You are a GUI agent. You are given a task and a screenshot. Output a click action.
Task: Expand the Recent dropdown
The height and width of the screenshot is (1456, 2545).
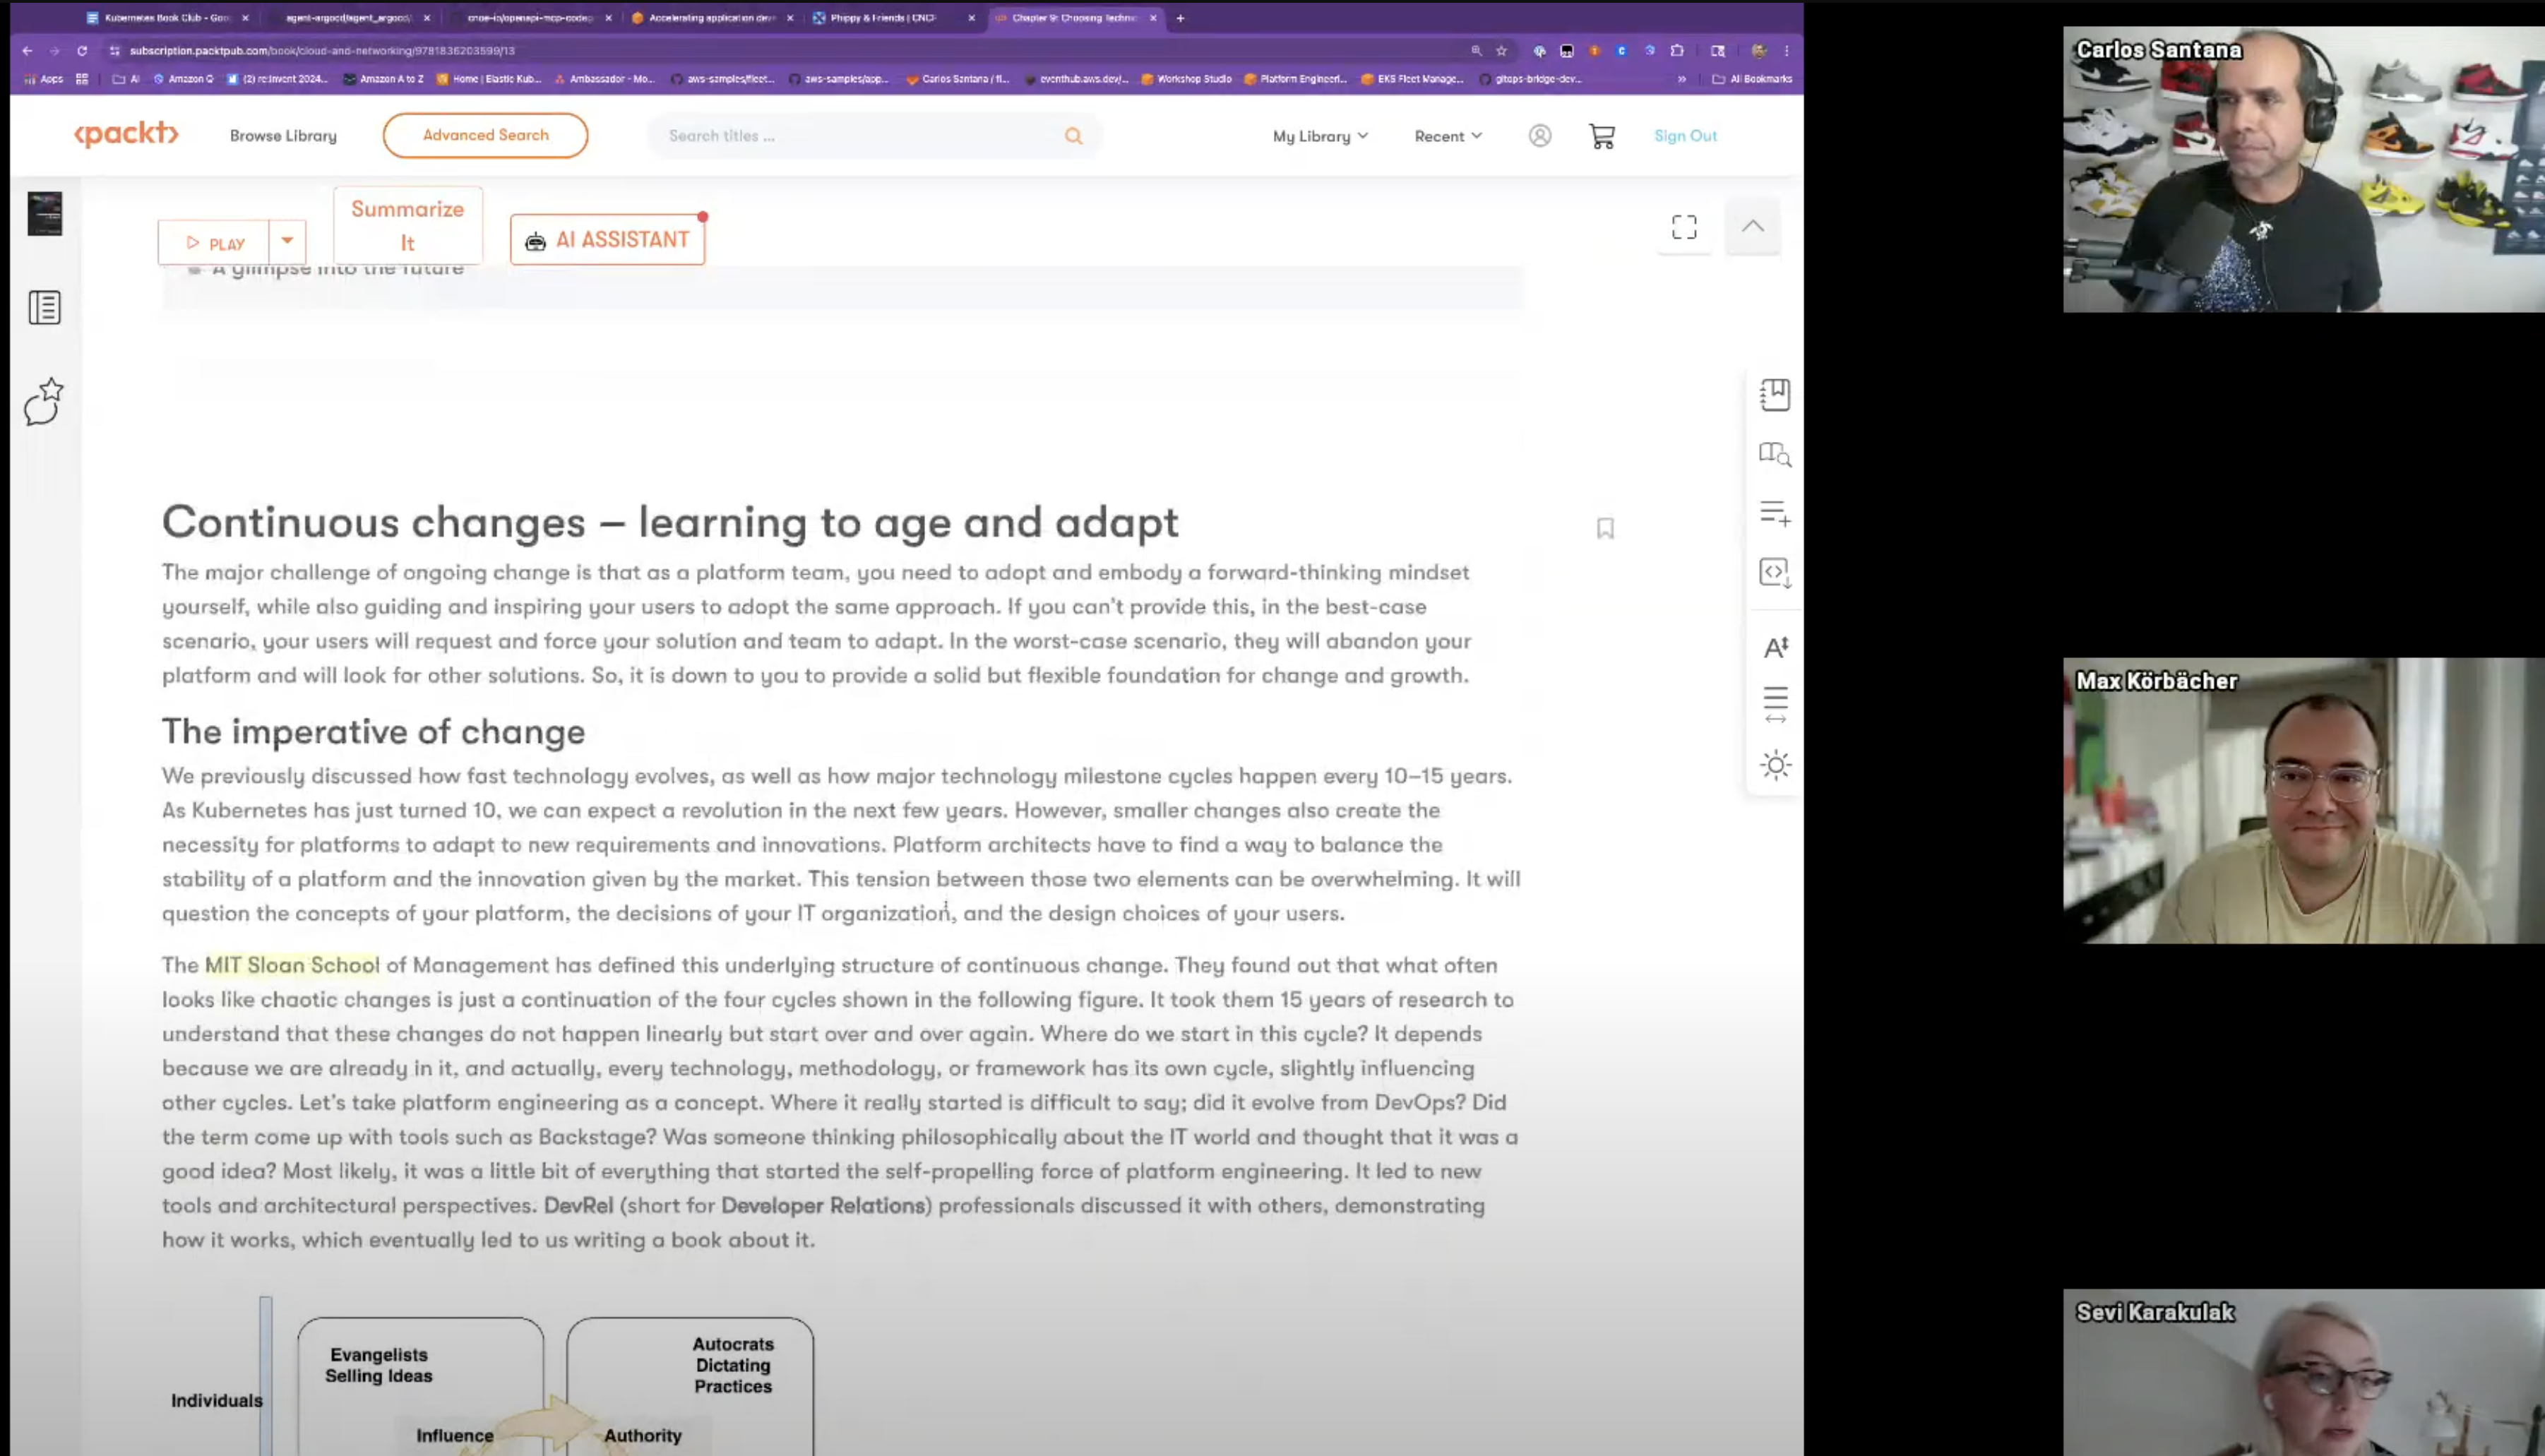point(1447,136)
